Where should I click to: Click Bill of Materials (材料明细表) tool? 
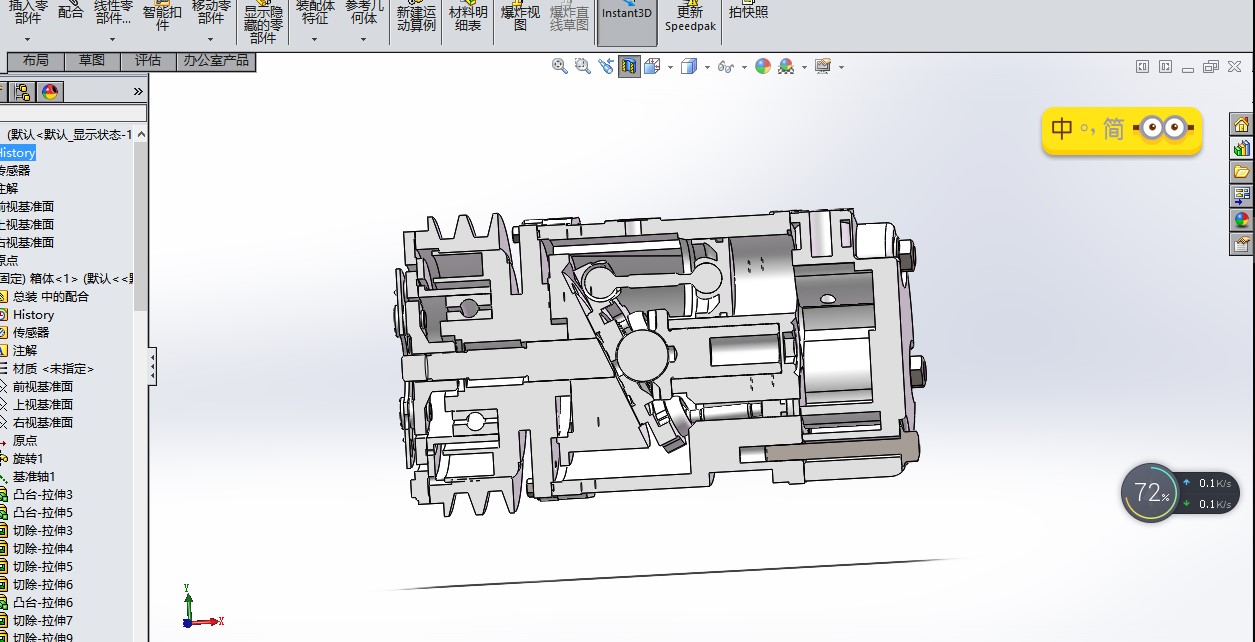(x=468, y=18)
